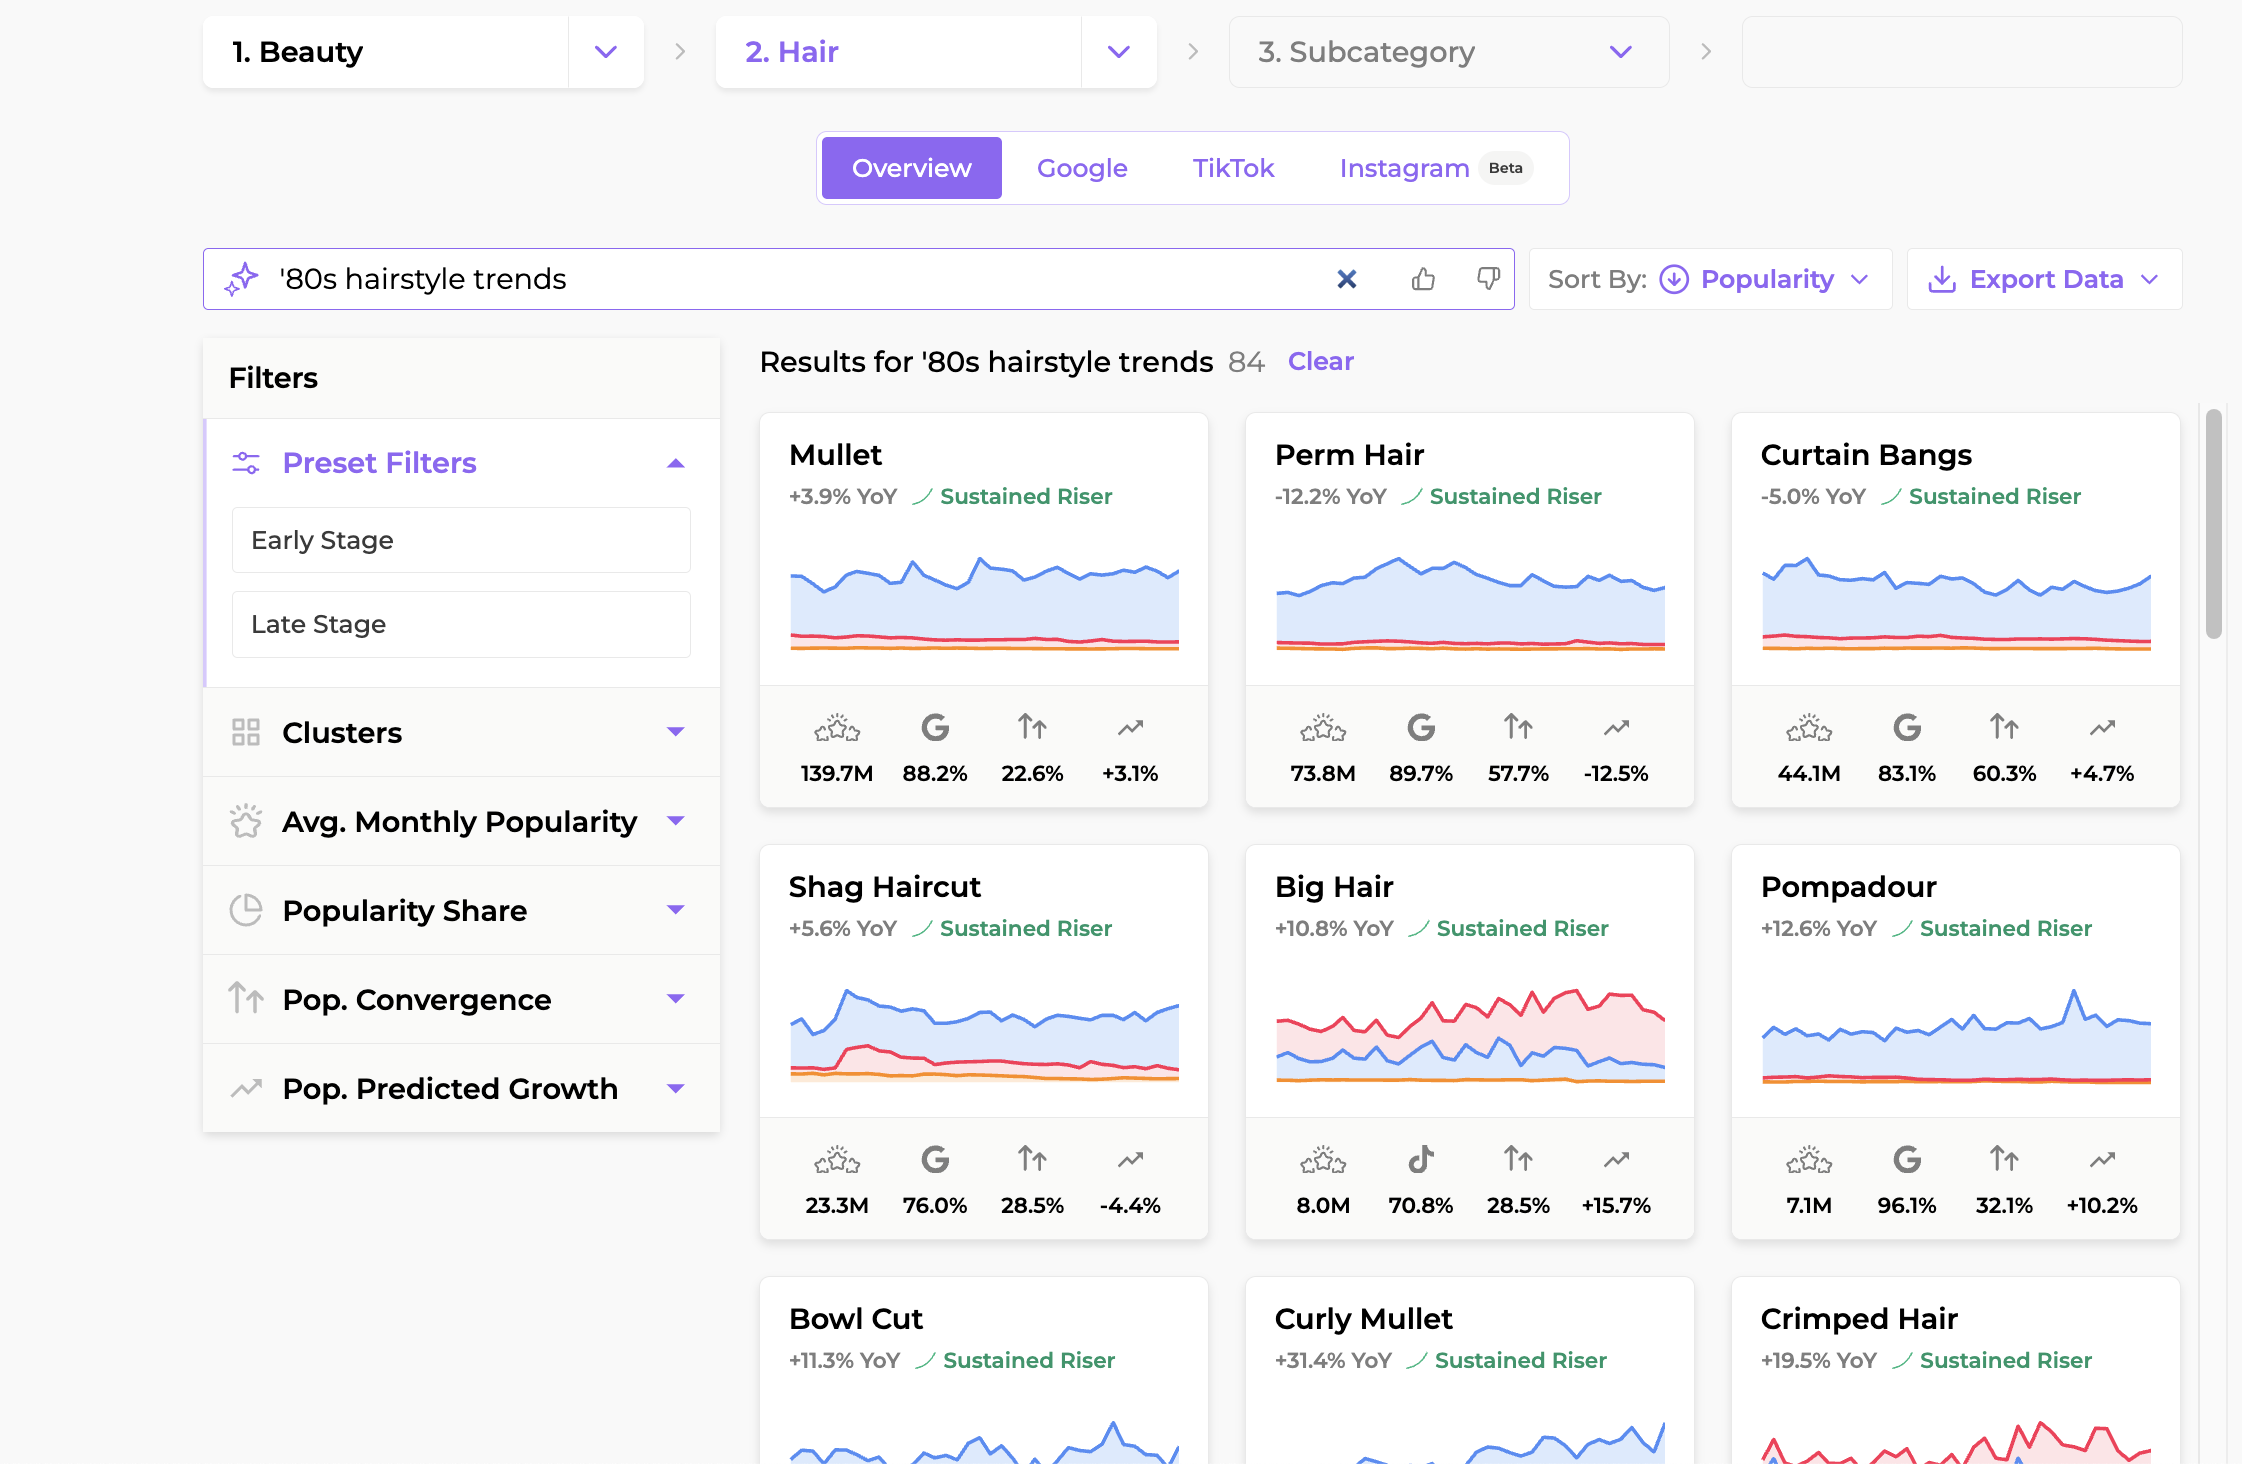This screenshot has width=2242, height=1464.
Task: Click the AI sparkle search icon
Action: [x=242, y=279]
